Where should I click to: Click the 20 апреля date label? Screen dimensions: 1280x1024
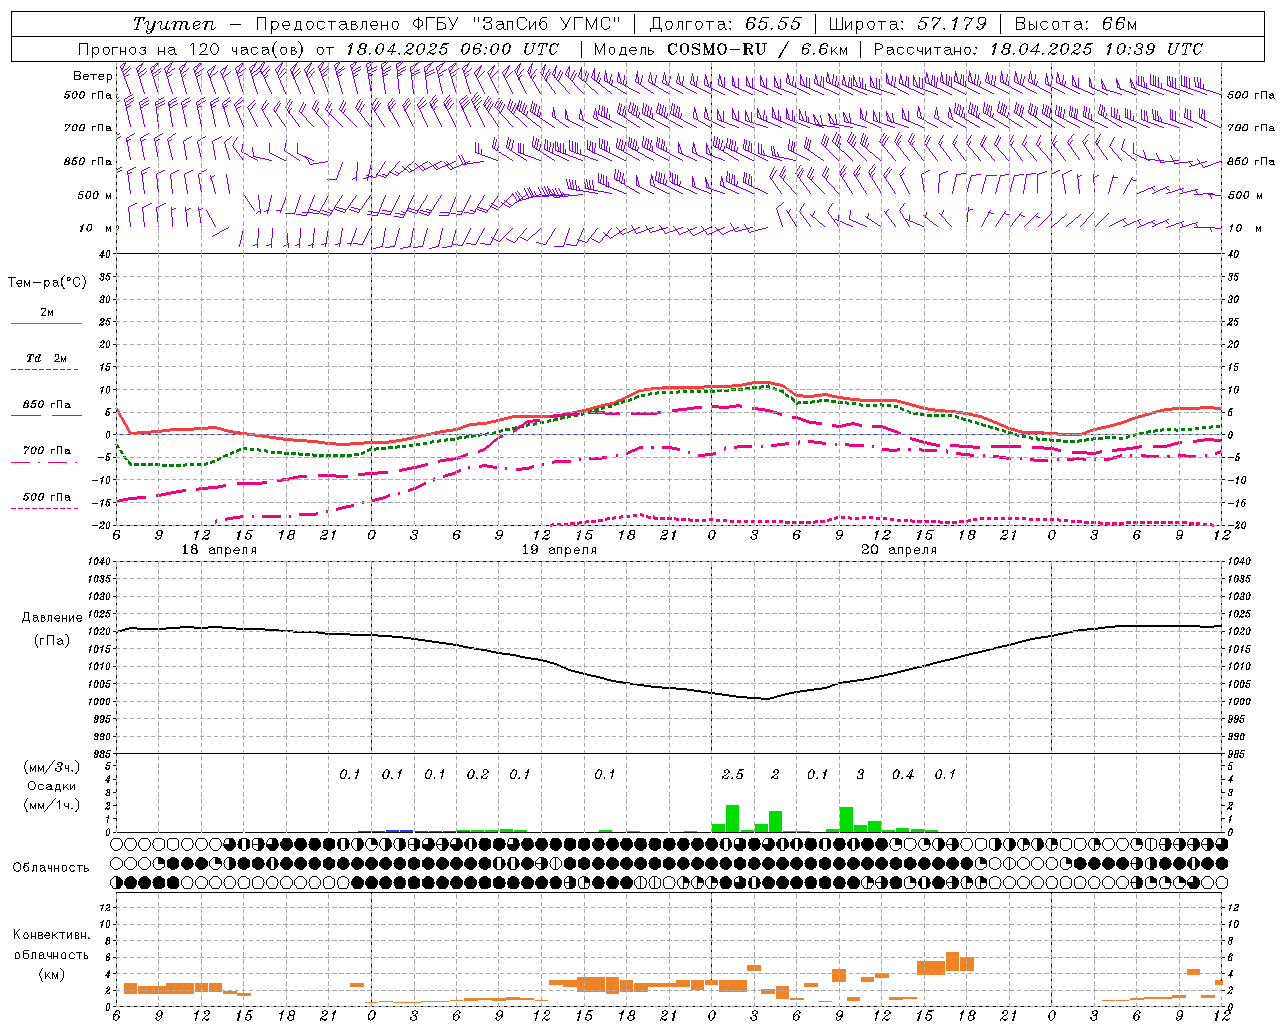899,550
